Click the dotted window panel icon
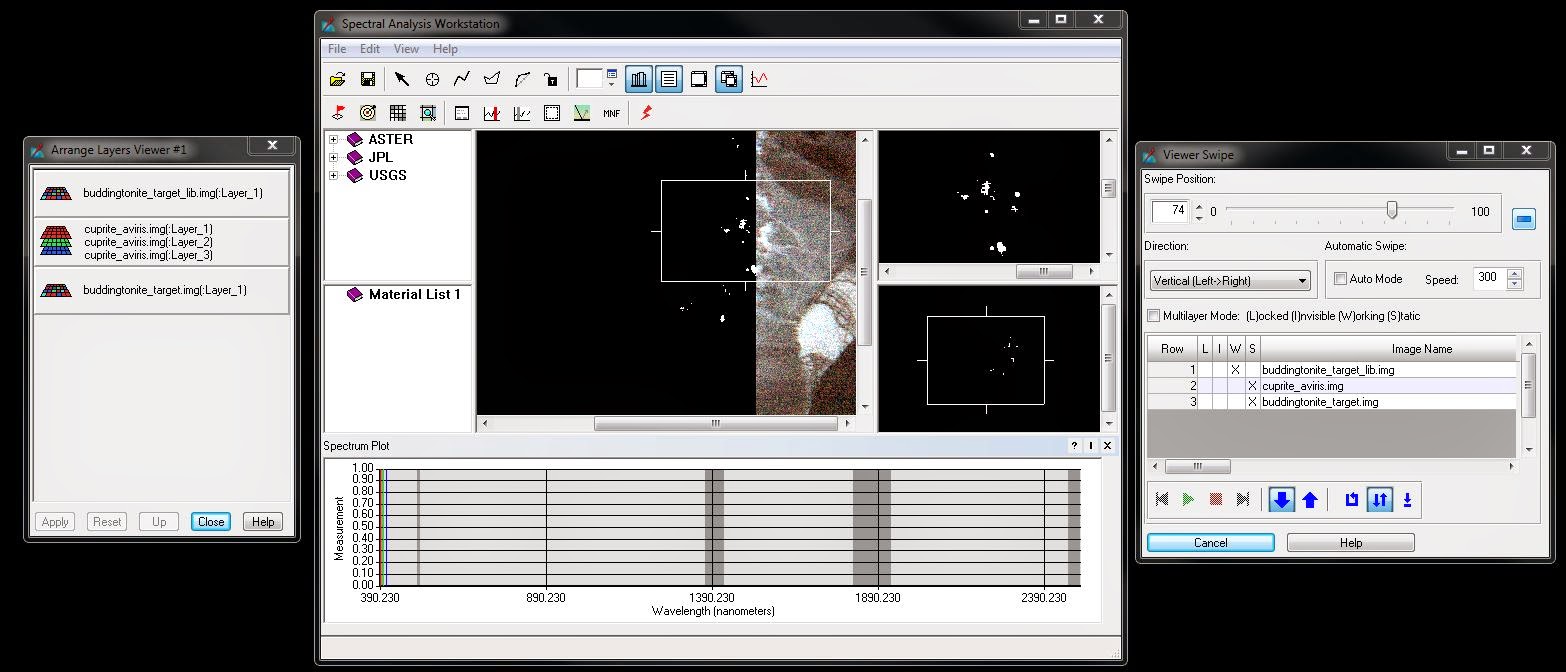1566x672 pixels. tap(462, 113)
